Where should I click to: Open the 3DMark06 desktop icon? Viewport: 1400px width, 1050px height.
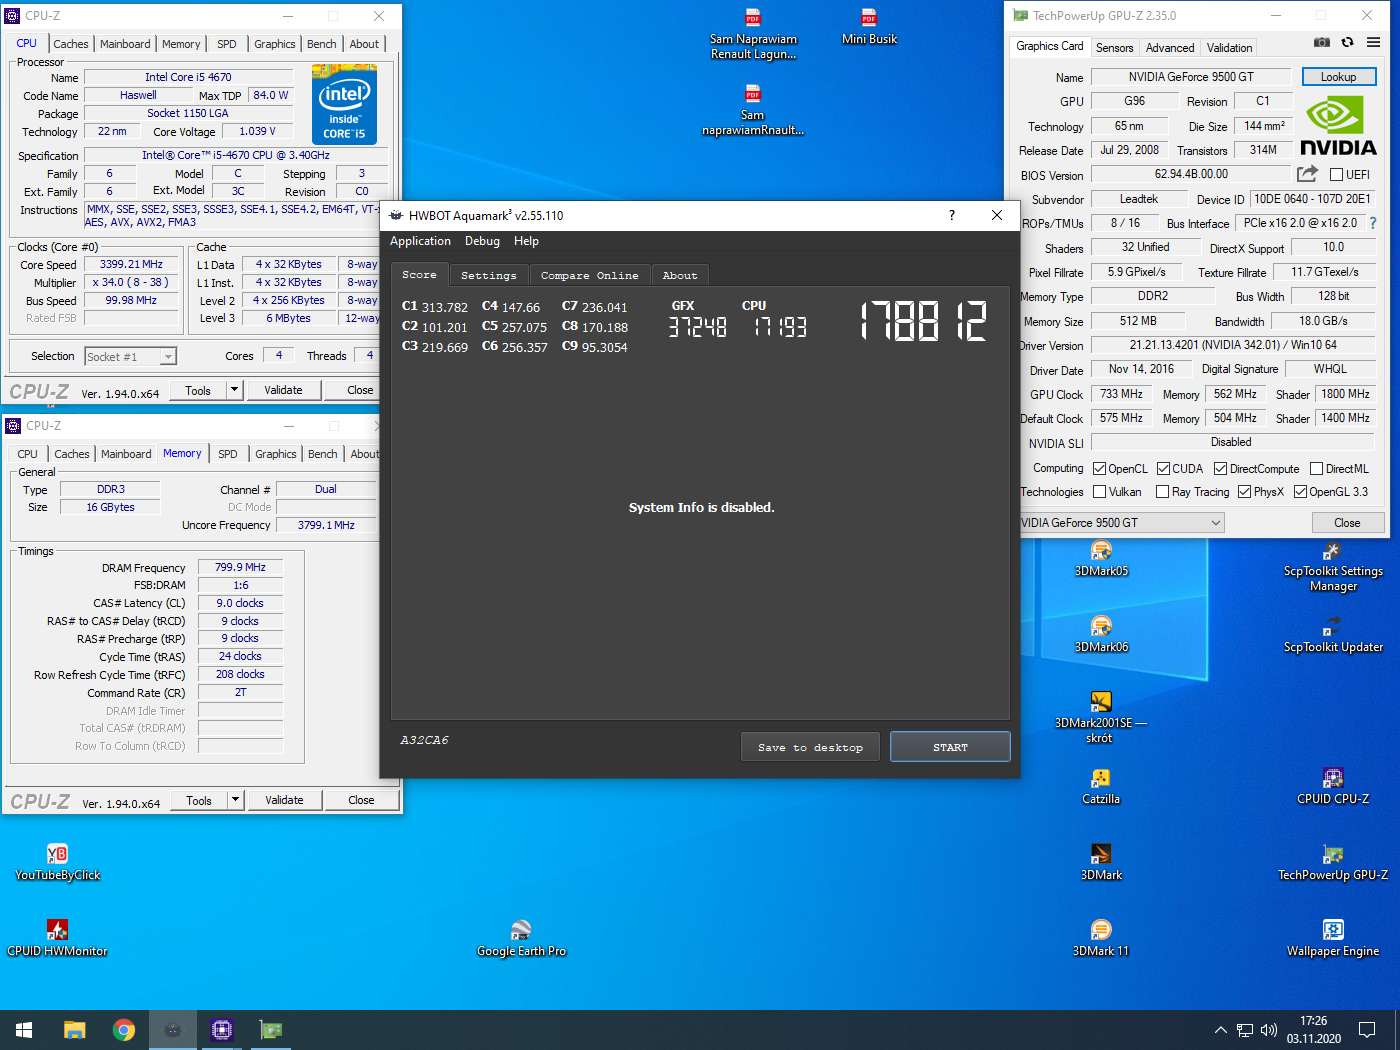point(1101,635)
